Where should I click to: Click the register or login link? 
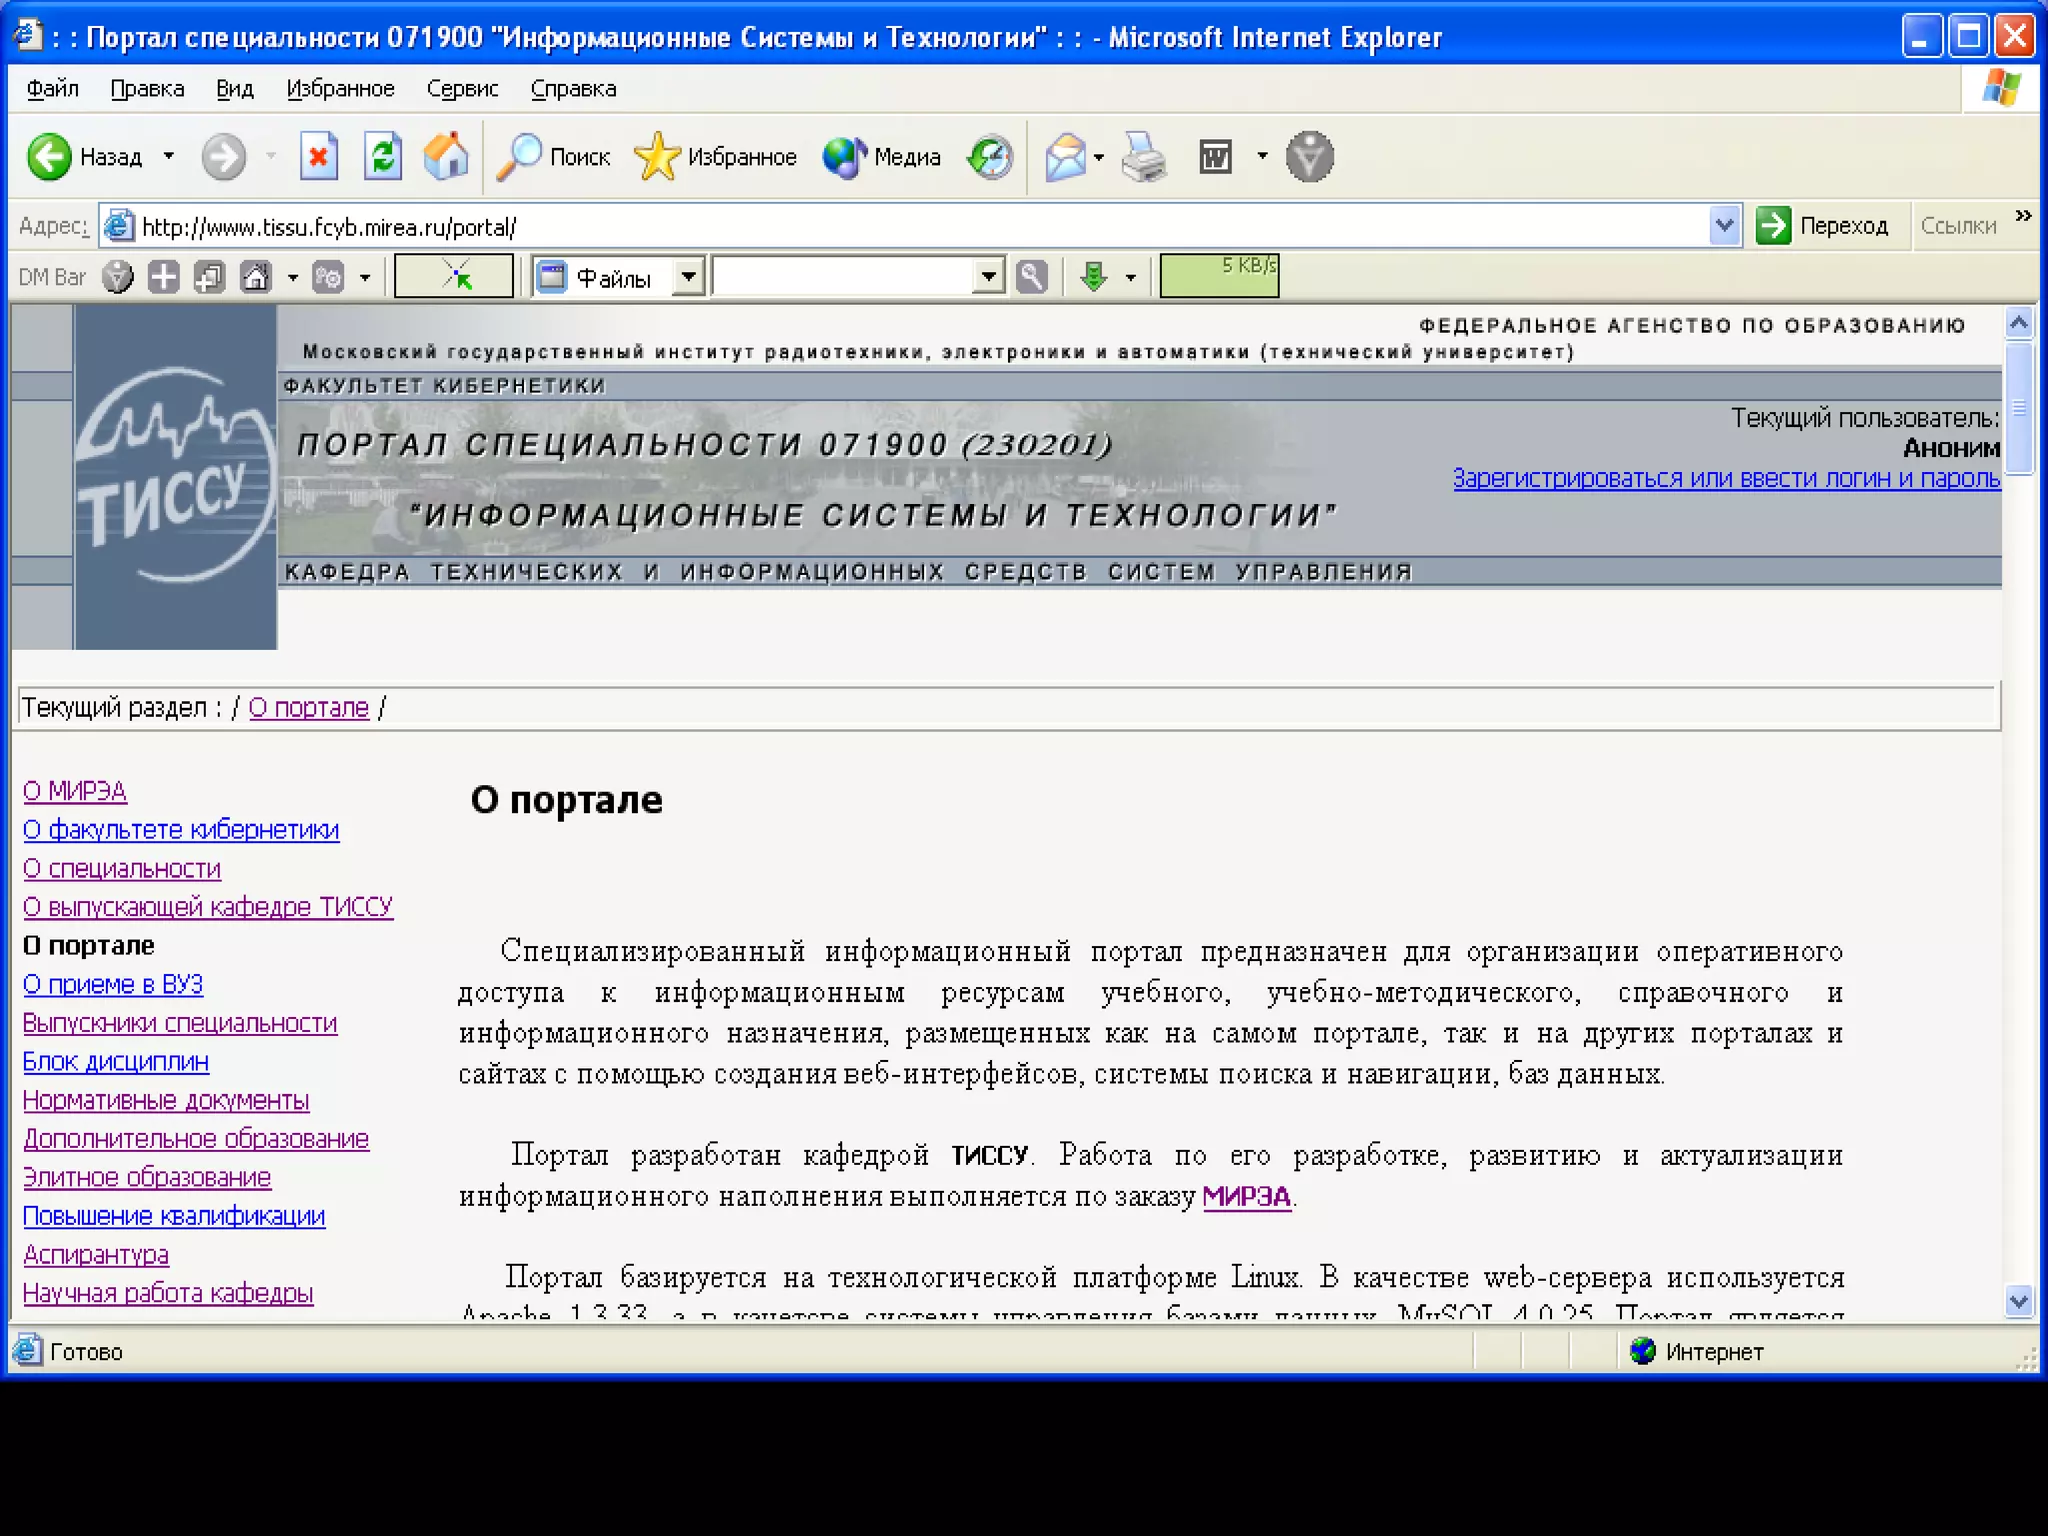point(1726,478)
